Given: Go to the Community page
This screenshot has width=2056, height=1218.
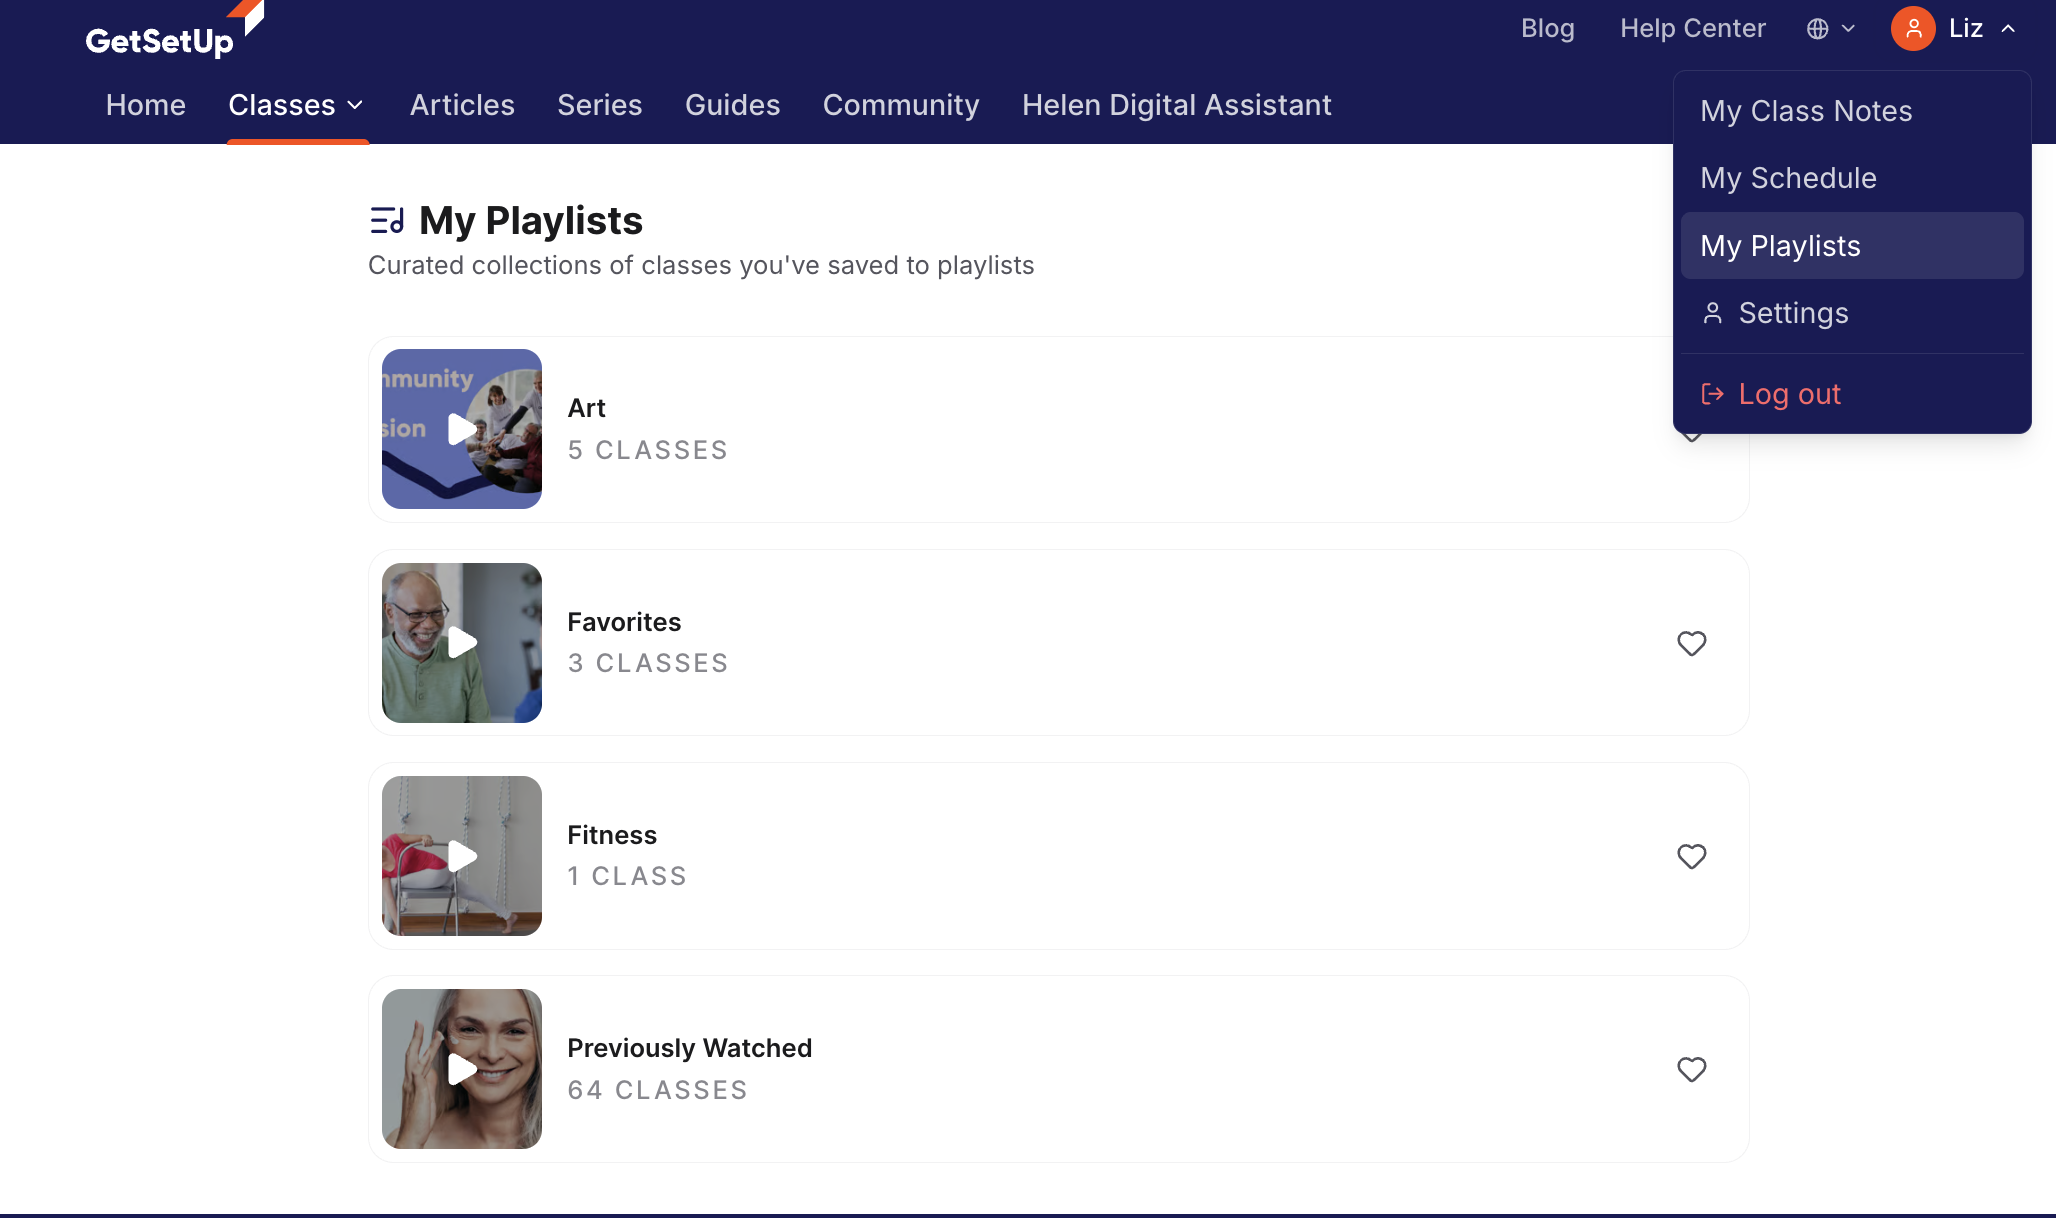Looking at the screenshot, I should (x=901, y=105).
